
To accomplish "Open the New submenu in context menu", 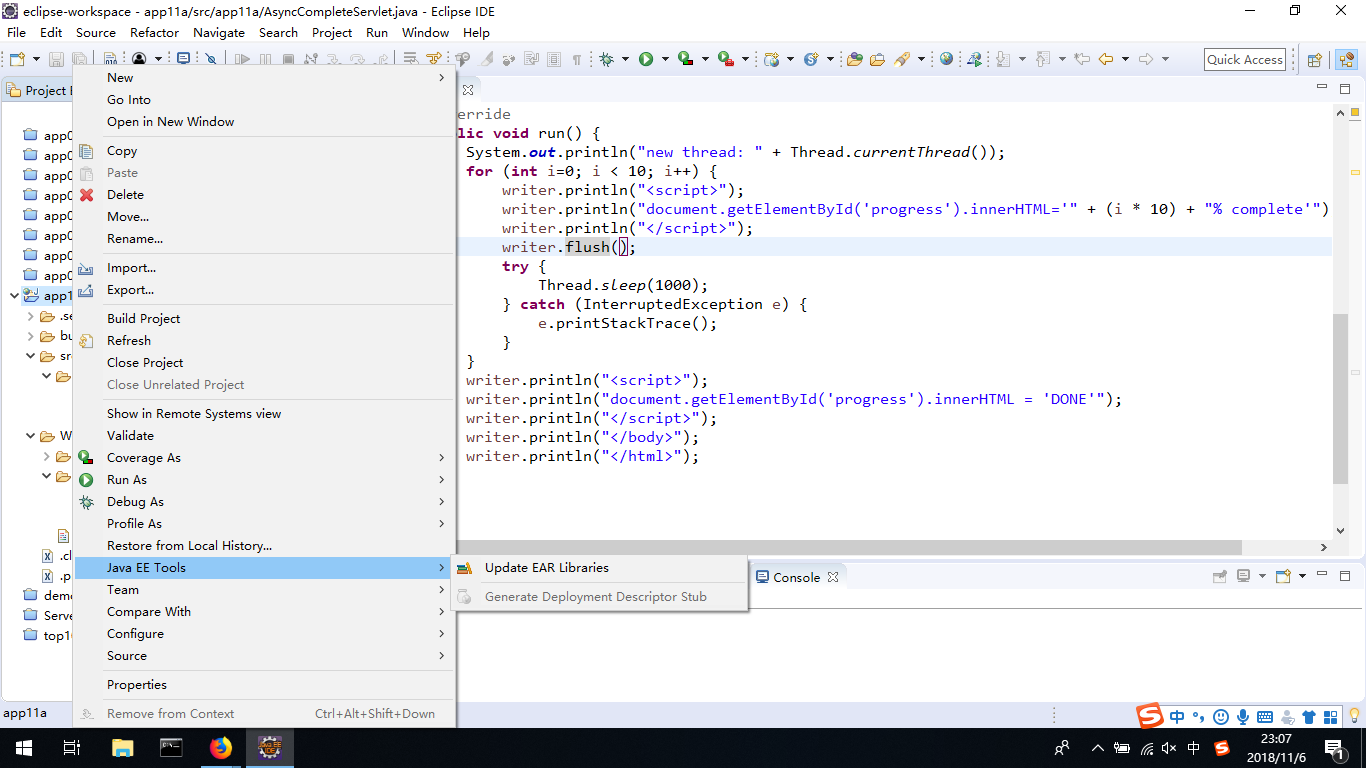I will 264,77.
